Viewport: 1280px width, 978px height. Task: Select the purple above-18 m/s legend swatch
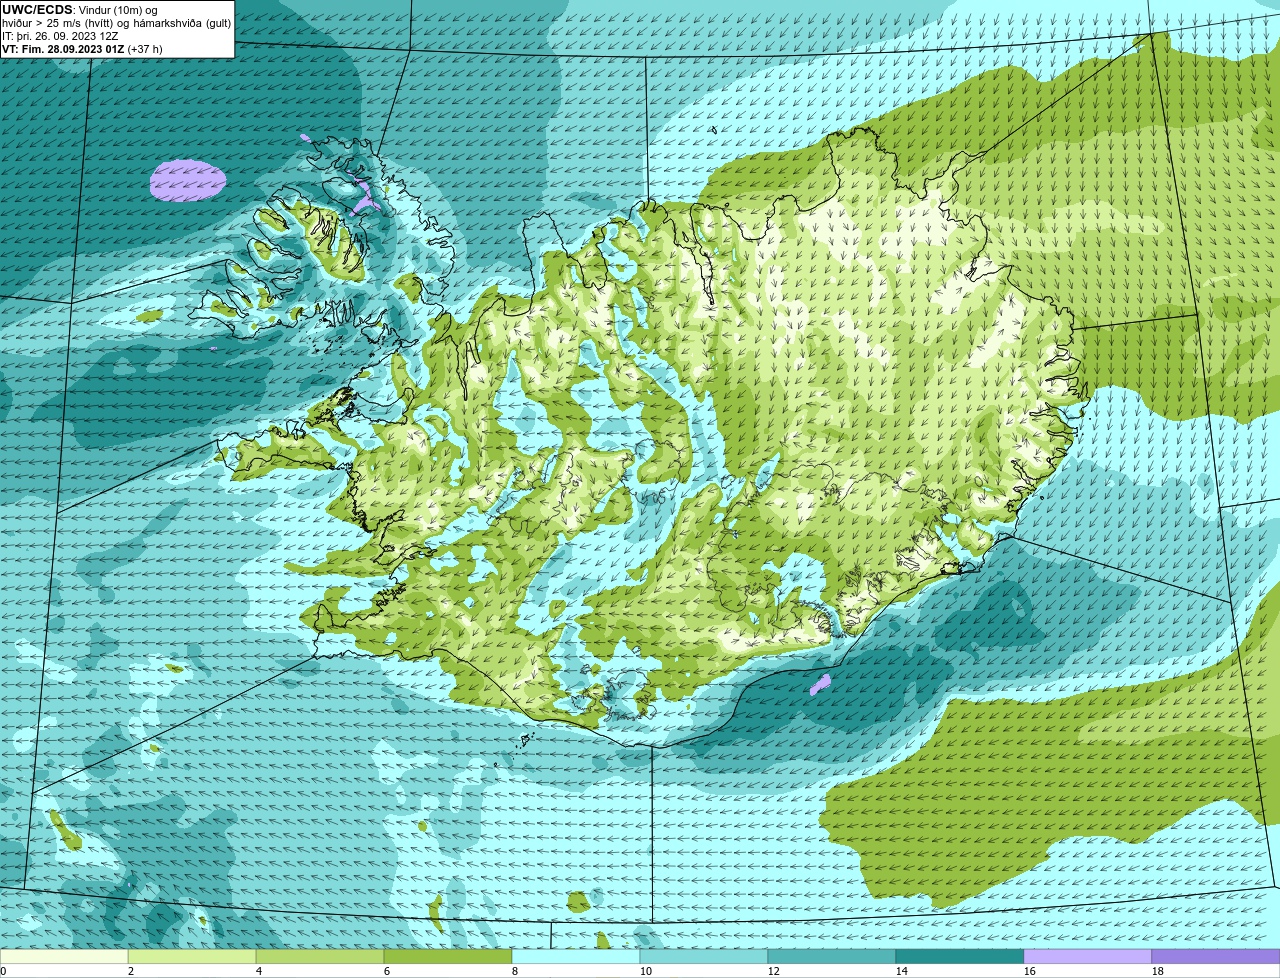coord(1216,956)
